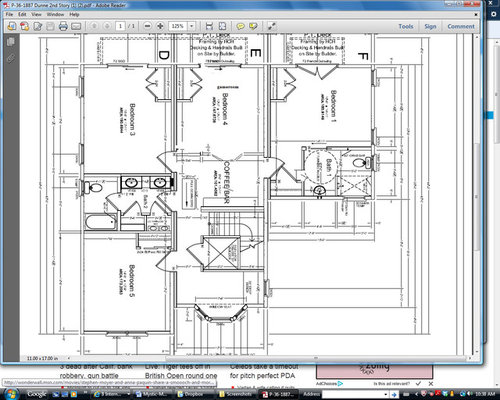The width and height of the screenshot is (500, 400).
Task: Toggle fit-to-window-width scrolling mode
Action: click(209, 26)
